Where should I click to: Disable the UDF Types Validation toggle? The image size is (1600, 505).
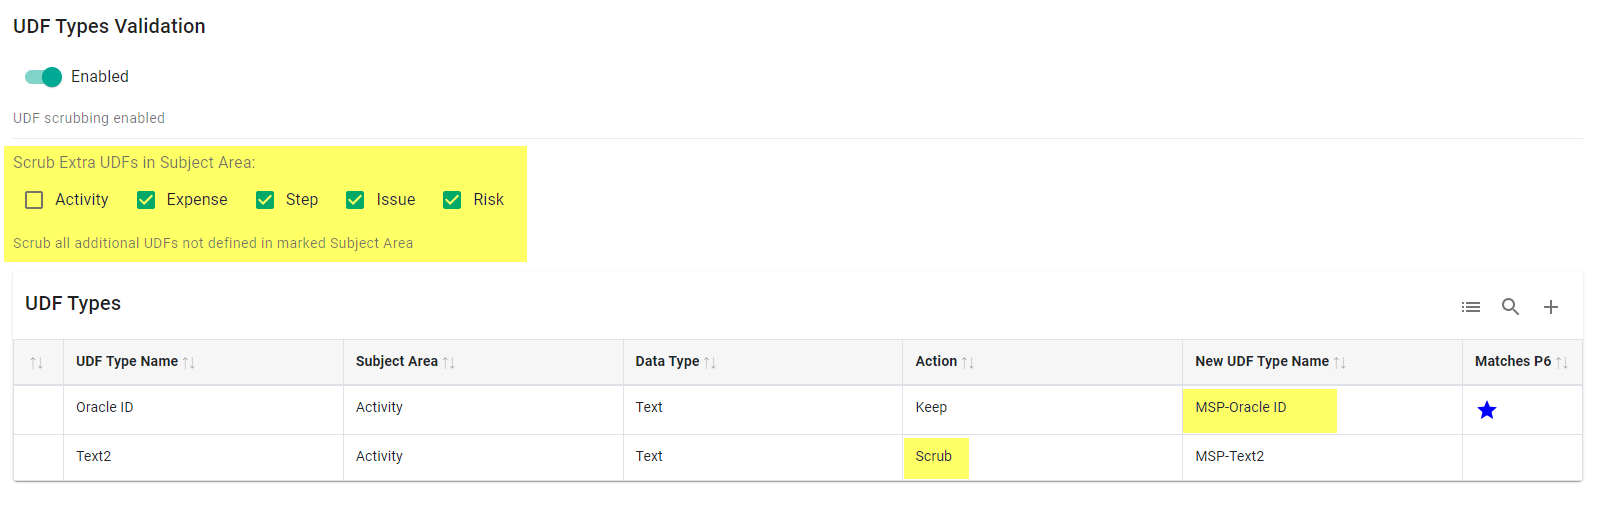click(x=44, y=77)
